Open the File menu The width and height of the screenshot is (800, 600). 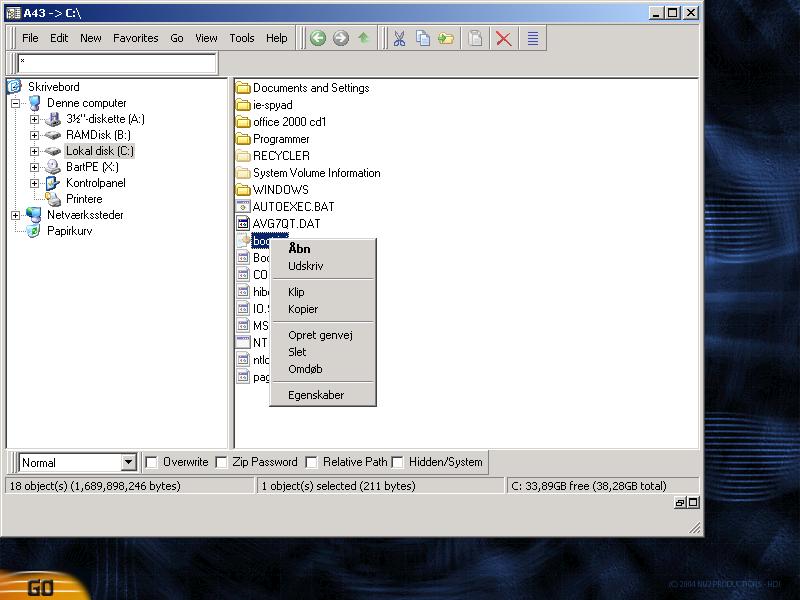tap(30, 38)
